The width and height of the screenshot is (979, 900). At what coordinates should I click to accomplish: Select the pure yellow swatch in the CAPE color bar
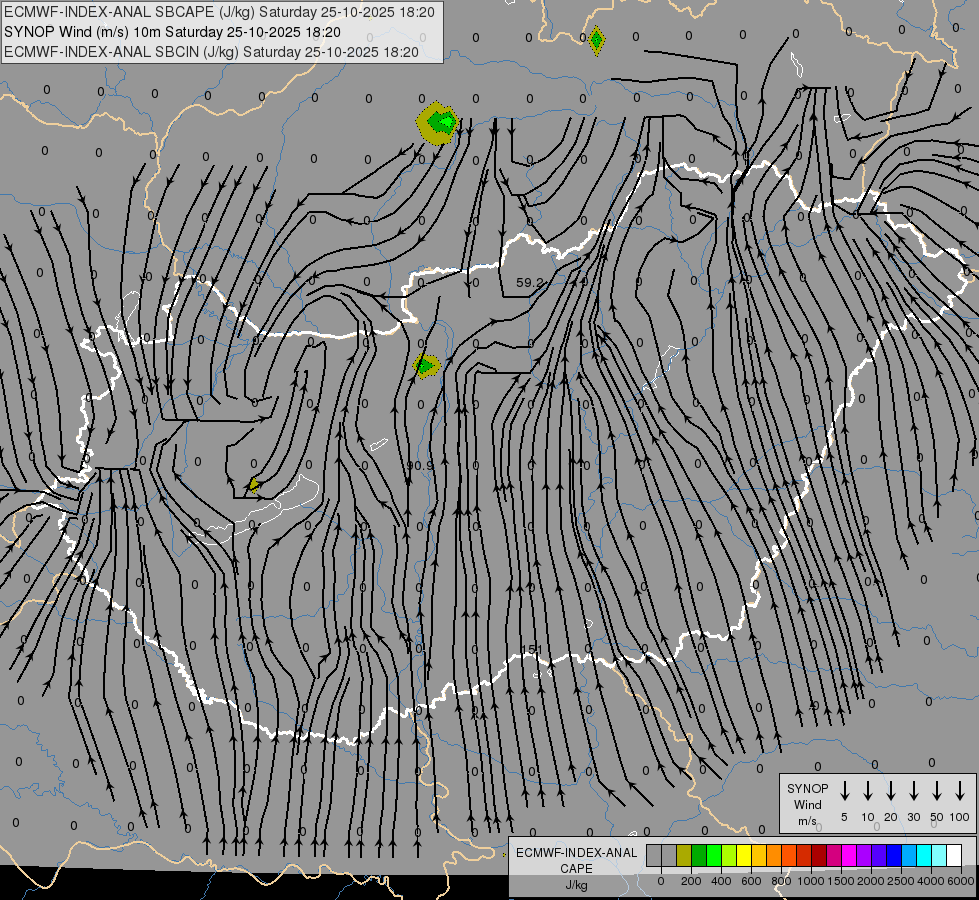[x=744, y=855]
